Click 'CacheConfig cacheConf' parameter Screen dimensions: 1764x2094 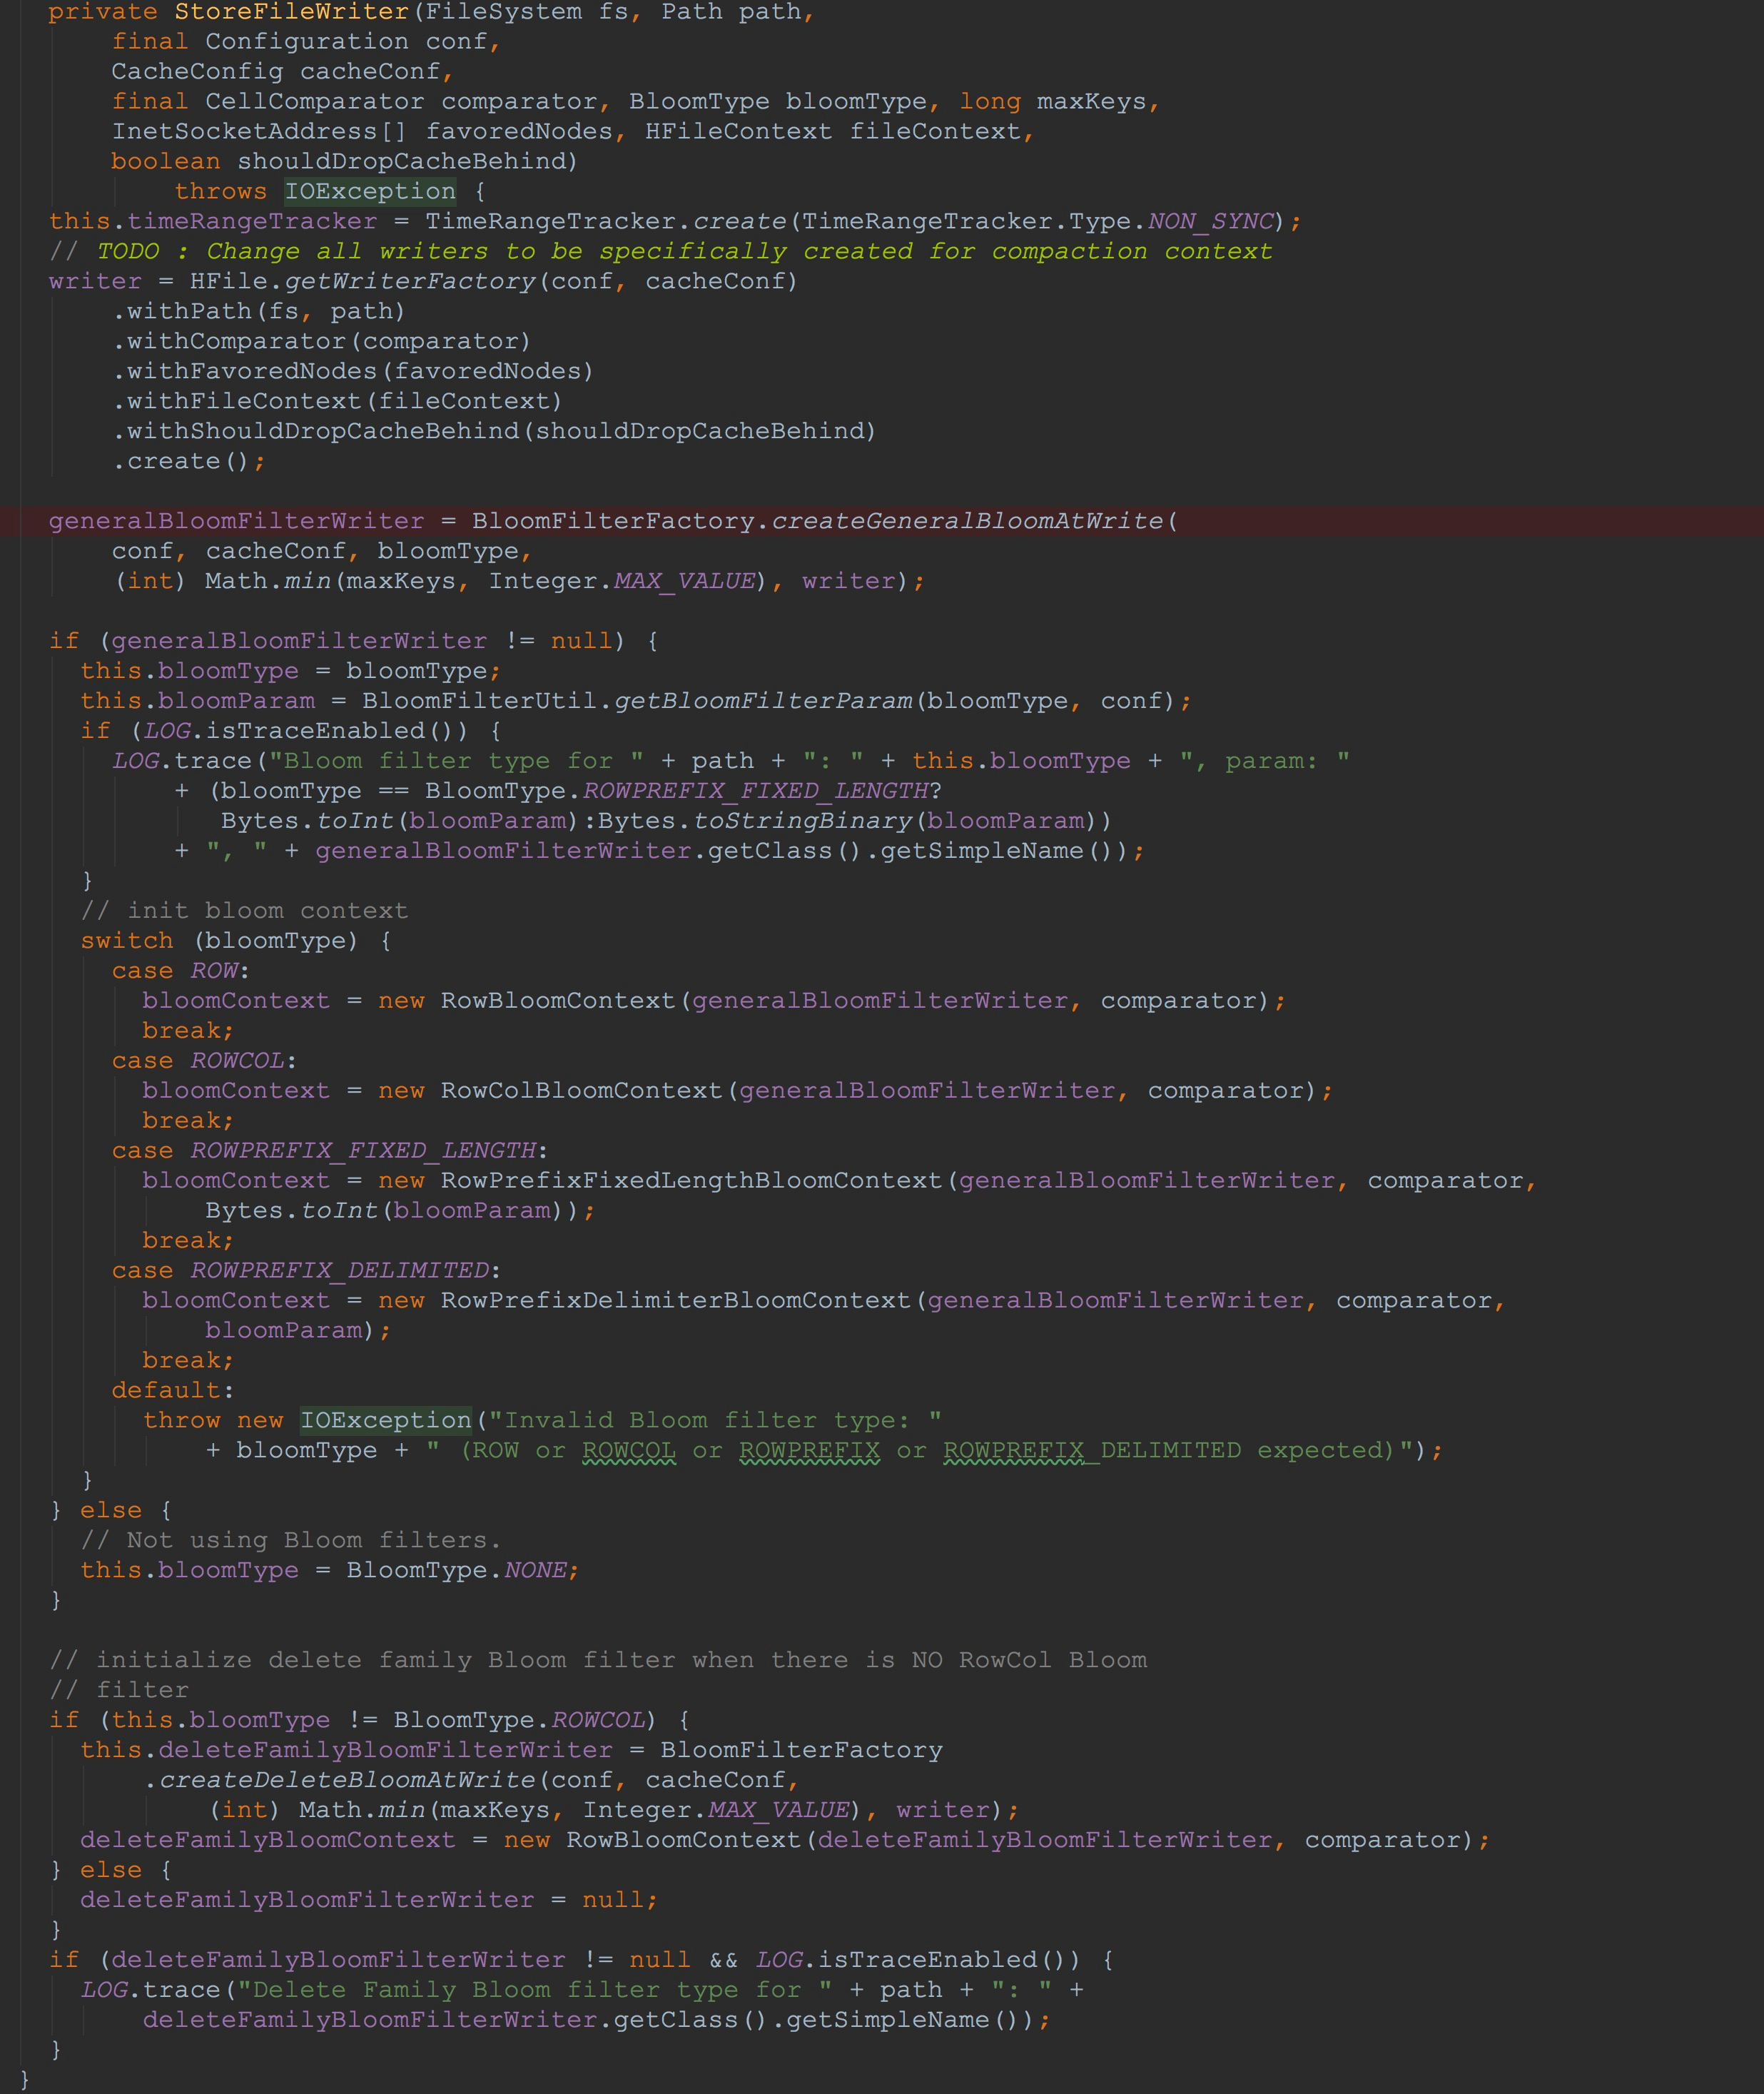pos(276,71)
